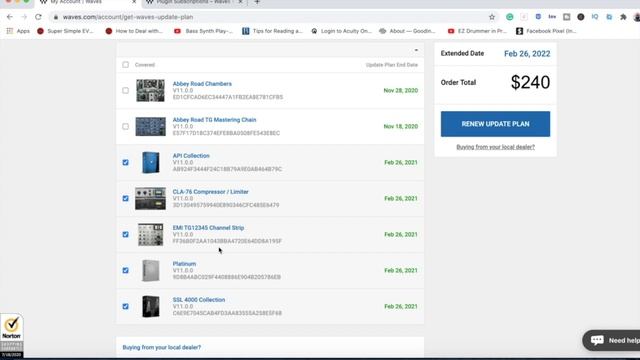This screenshot has height=360, width=640.
Task: Uncheck the EMI TG12345 Channel Strip checkbox
Action: coord(125,234)
